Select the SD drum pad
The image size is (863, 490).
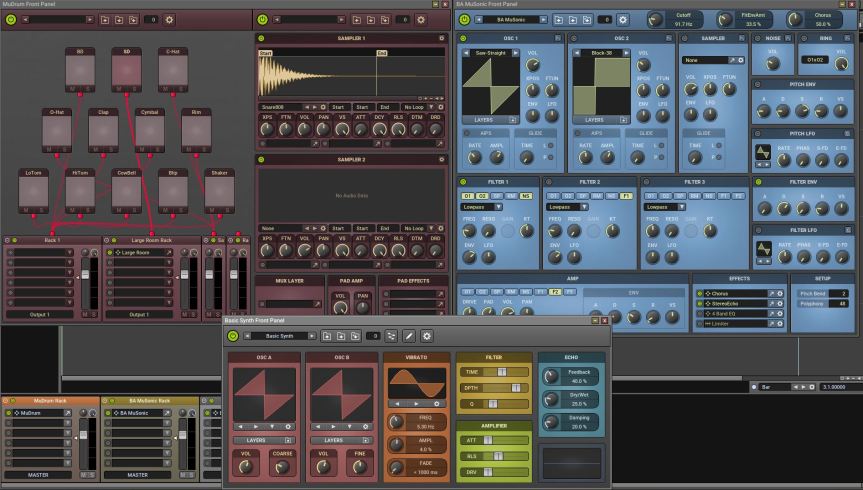127,69
